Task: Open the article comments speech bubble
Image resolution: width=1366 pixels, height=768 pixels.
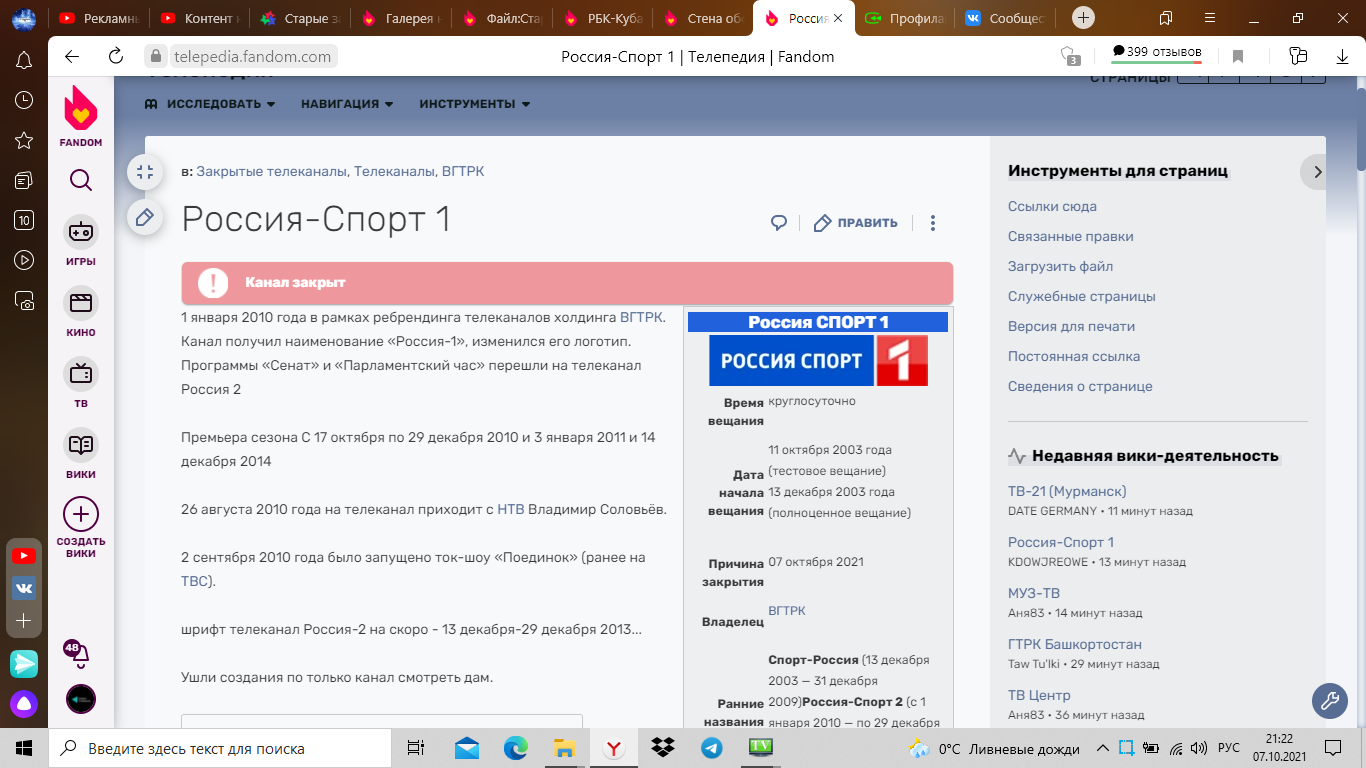Action: click(779, 223)
